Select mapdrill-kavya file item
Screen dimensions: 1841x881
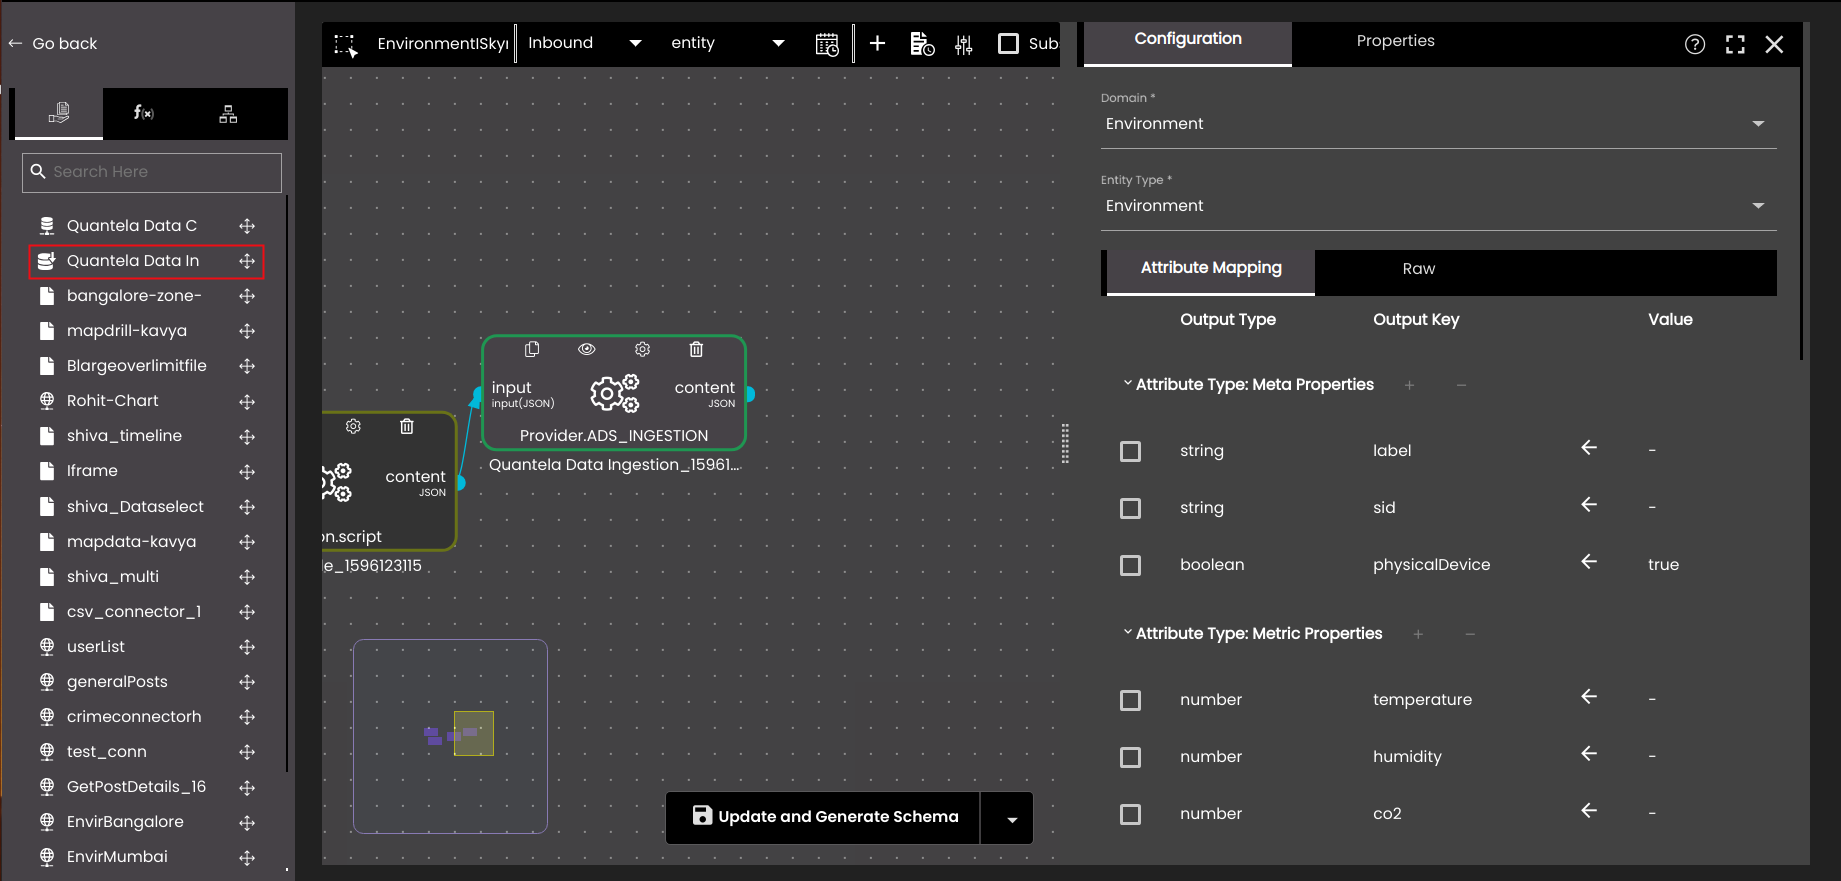pyautogui.click(x=127, y=331)
